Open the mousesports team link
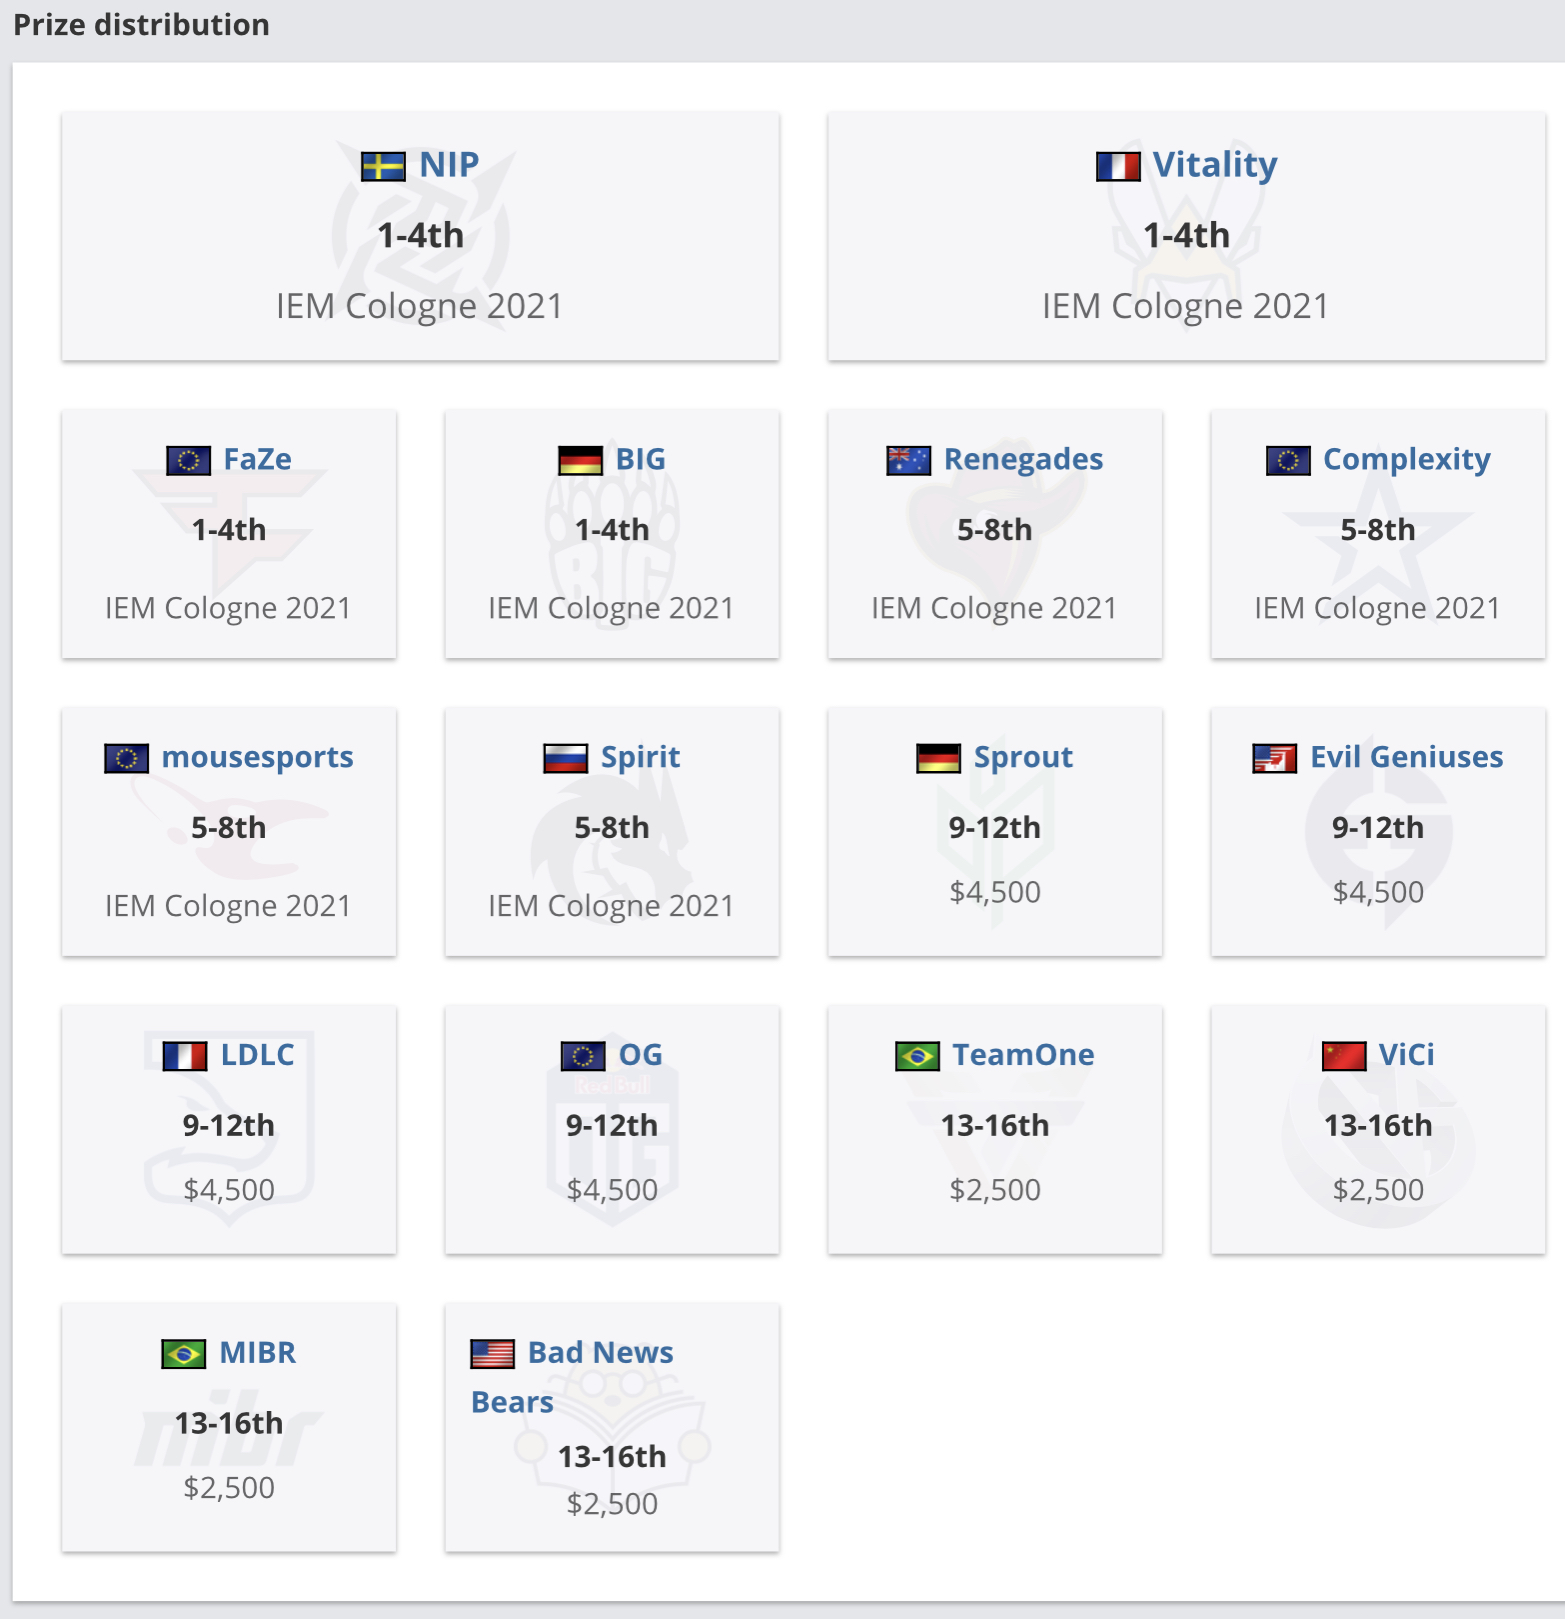Image resolution: width=1565 pixels, height=1619 pixels. coord(257,757)
